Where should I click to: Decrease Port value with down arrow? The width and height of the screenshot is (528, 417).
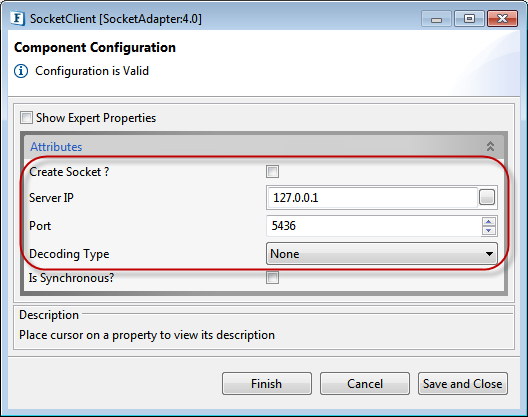pyautogui.click(x=489, y=230)
